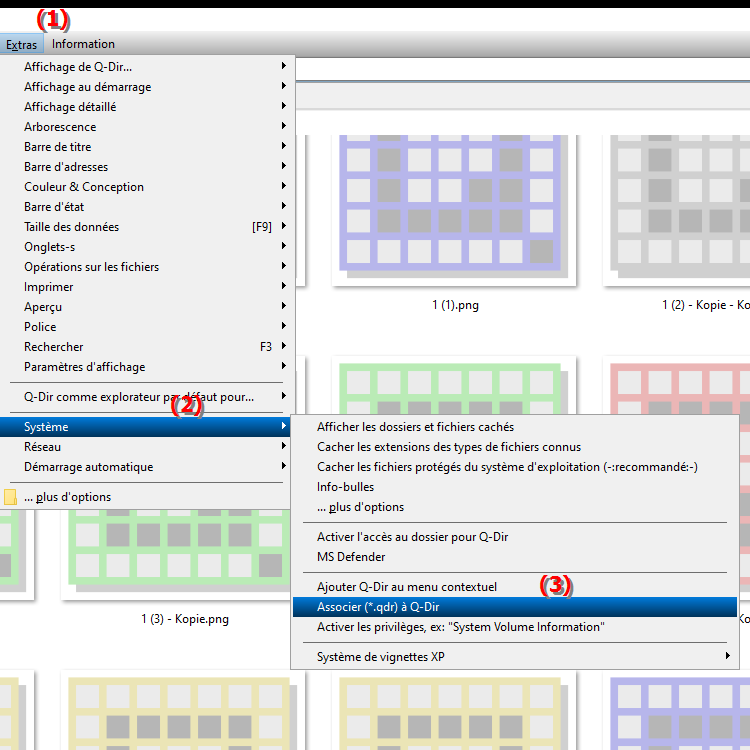This screenshot has width=750, height=750.
Task: Toggle Cacher les fichiers protégés du système
Action: point(515,467)
